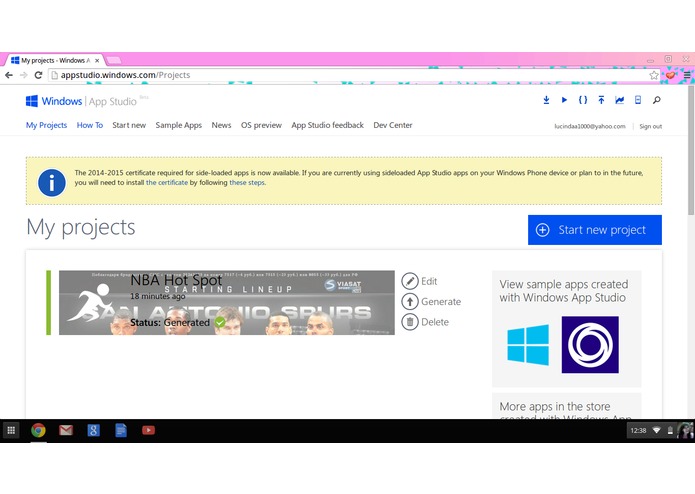The height and width of the screenshot is (494, 695).
Task: Select Start new in the navigation
Action: tap(129, 125)
